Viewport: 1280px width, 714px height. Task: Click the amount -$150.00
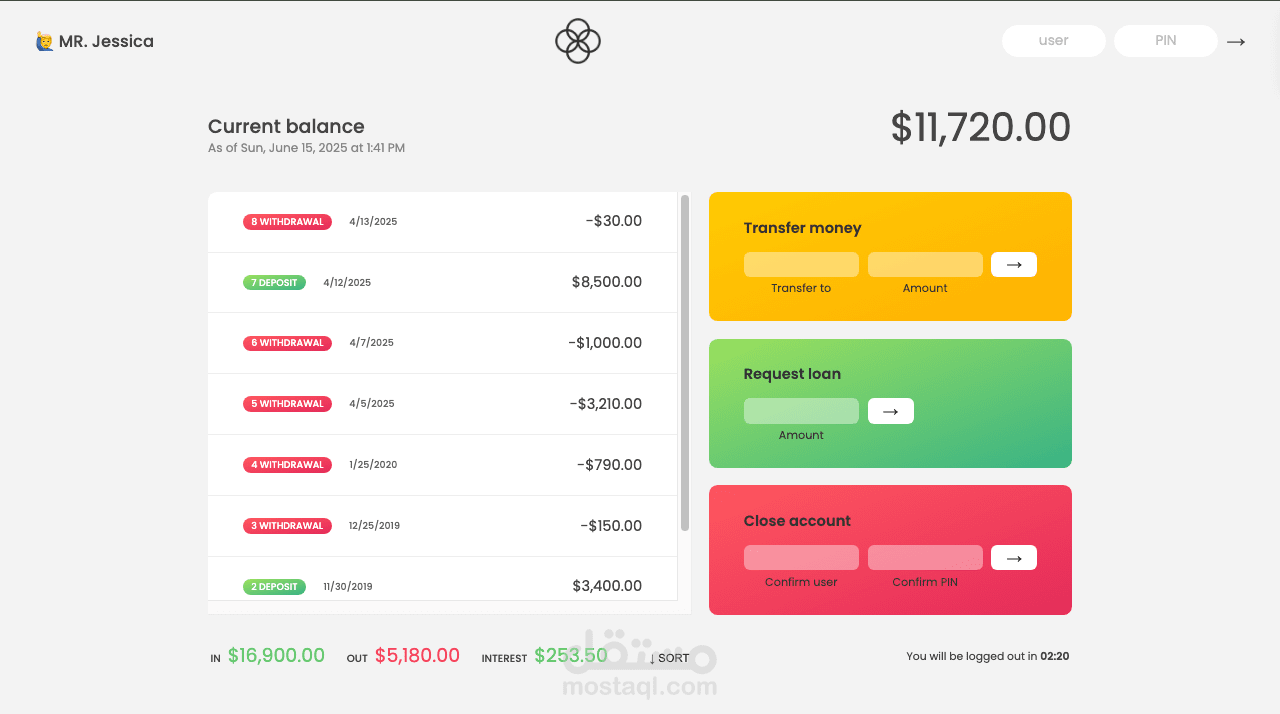click(x=611, y=526)
